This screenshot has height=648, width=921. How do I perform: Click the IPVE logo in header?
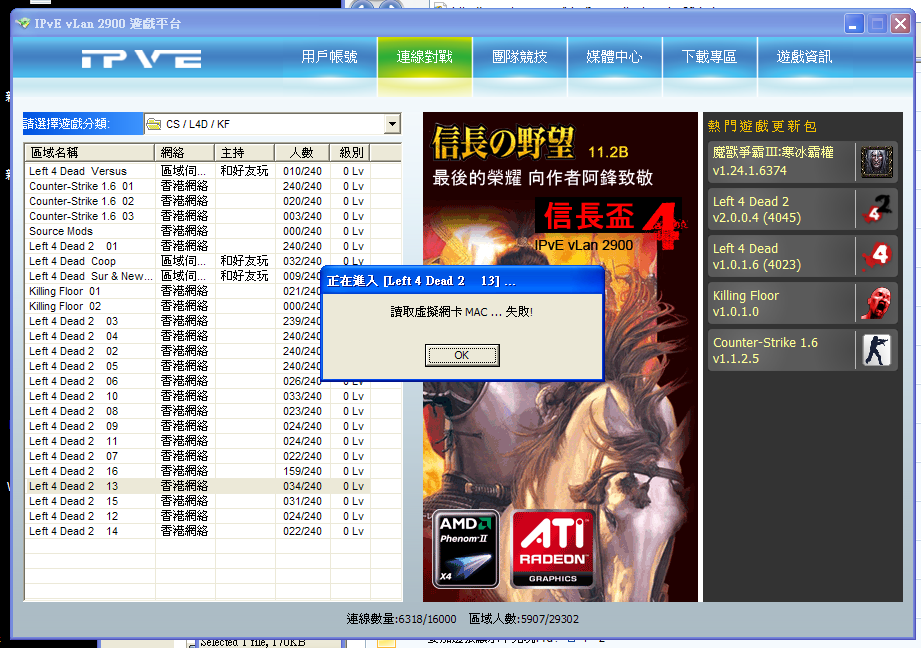point(141,58)
